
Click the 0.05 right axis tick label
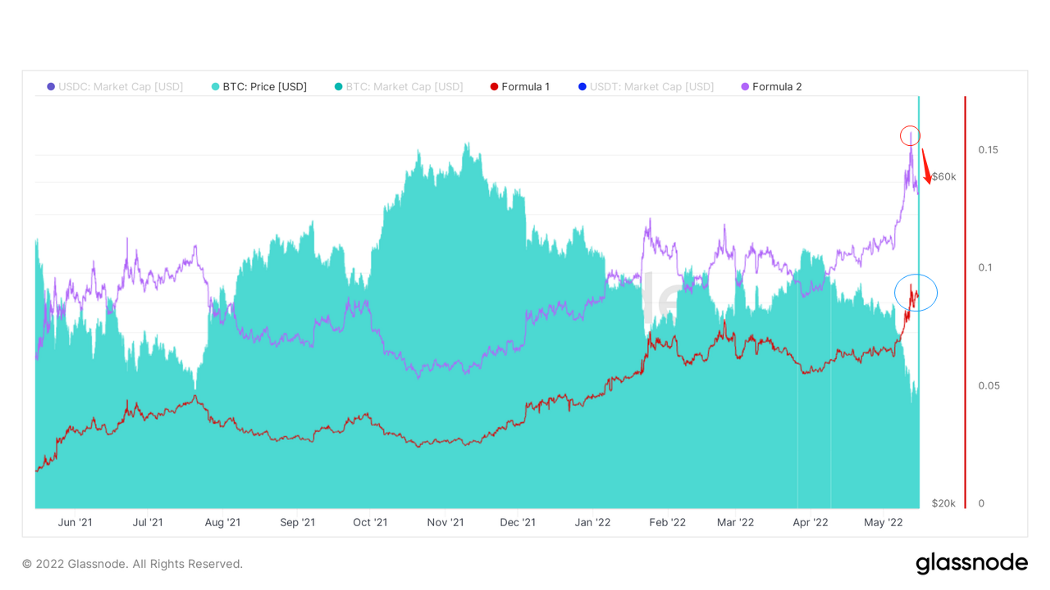click(x=988, y=386)
